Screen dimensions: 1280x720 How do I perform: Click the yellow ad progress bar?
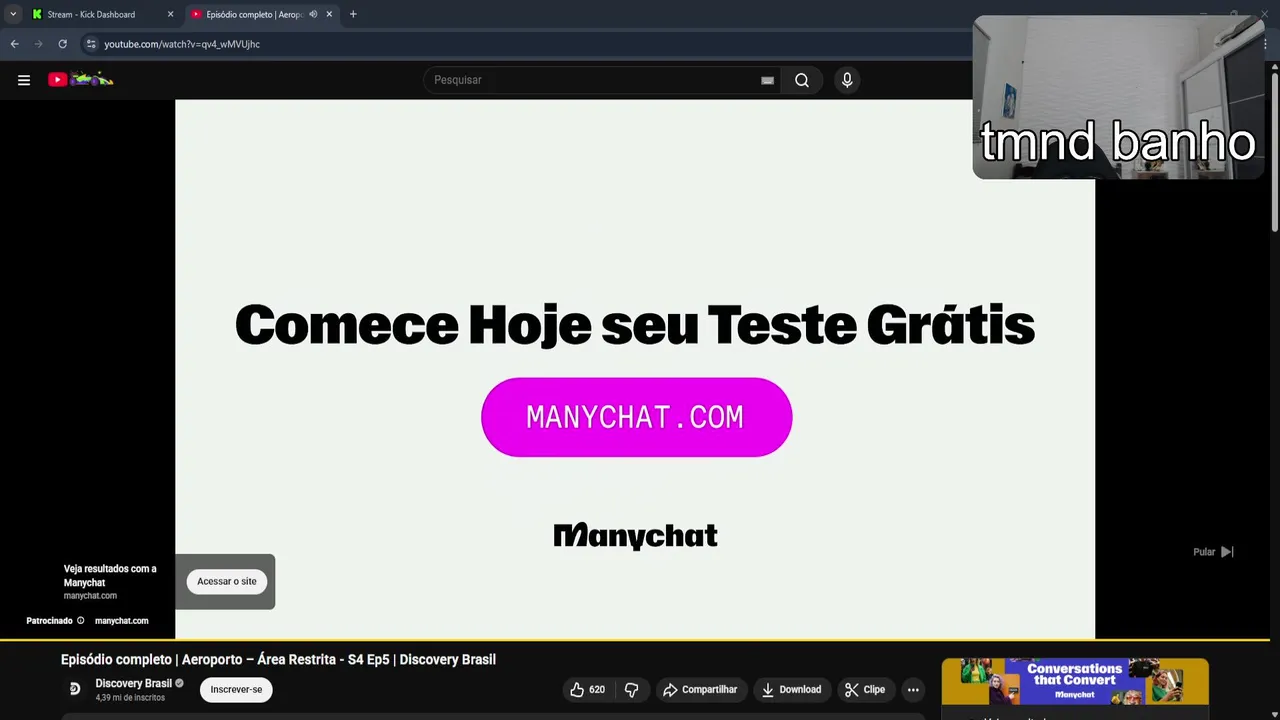(x=635, y=639)
